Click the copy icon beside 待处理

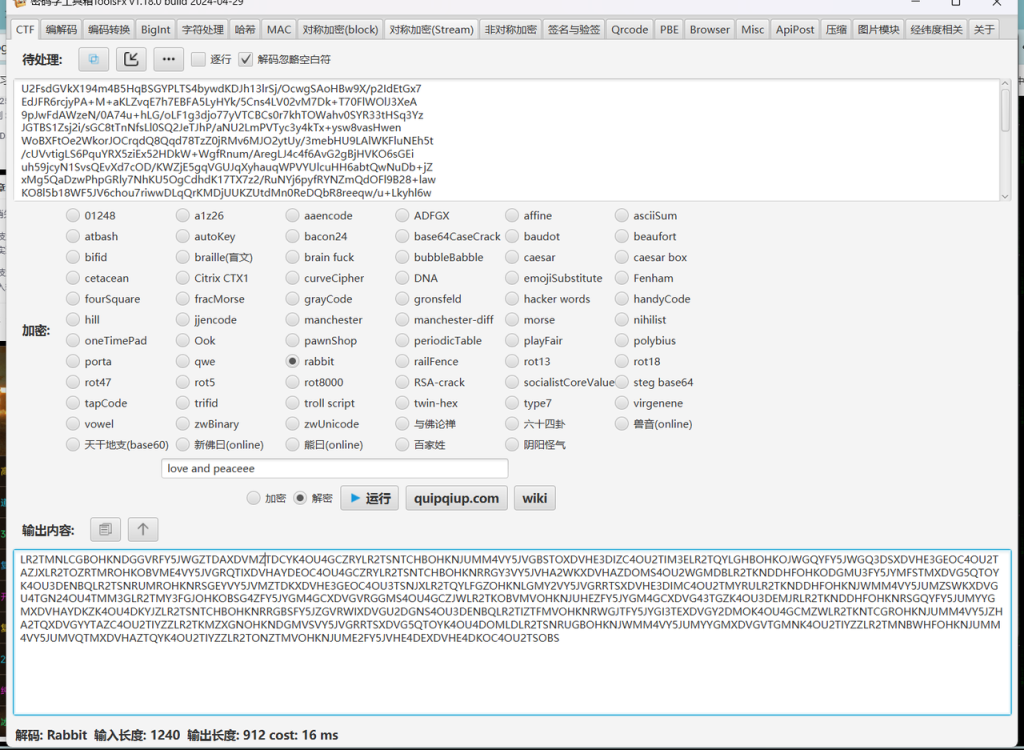(x=94, y=59)
